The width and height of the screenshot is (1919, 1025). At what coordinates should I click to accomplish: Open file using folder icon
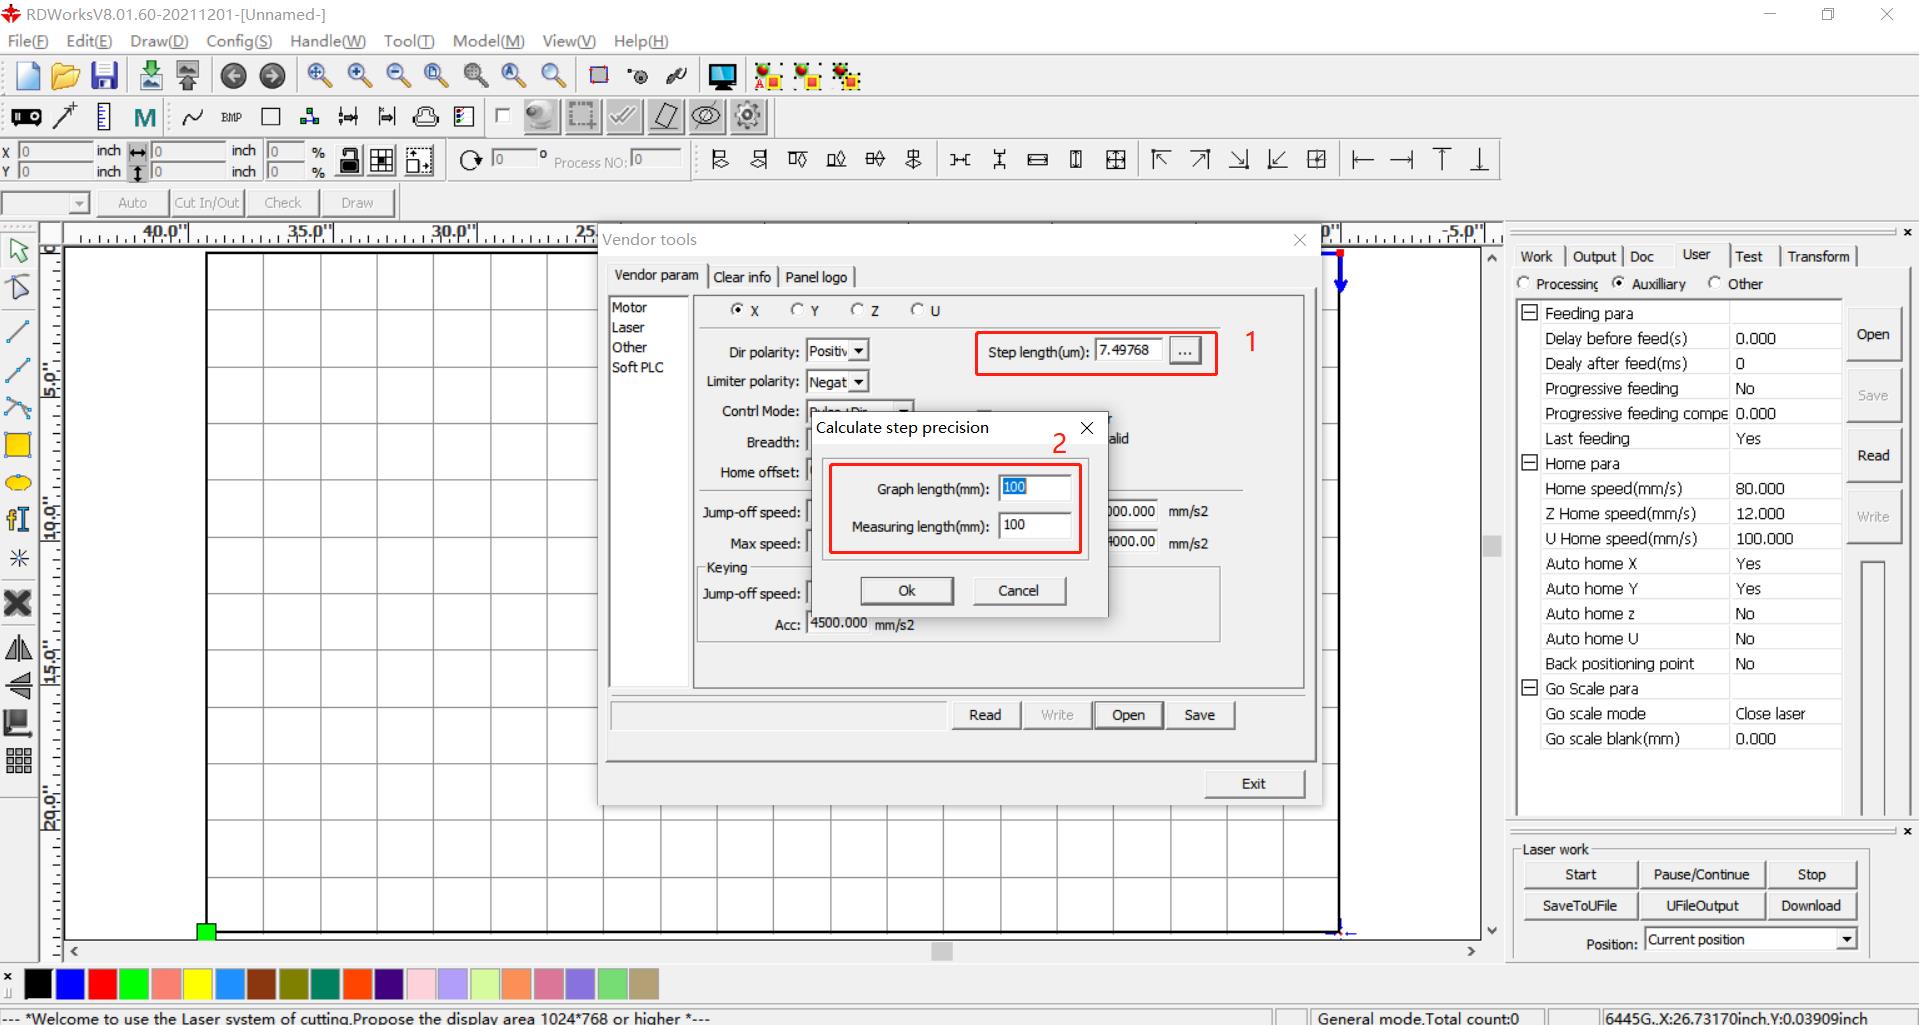[x=65, y=76]
